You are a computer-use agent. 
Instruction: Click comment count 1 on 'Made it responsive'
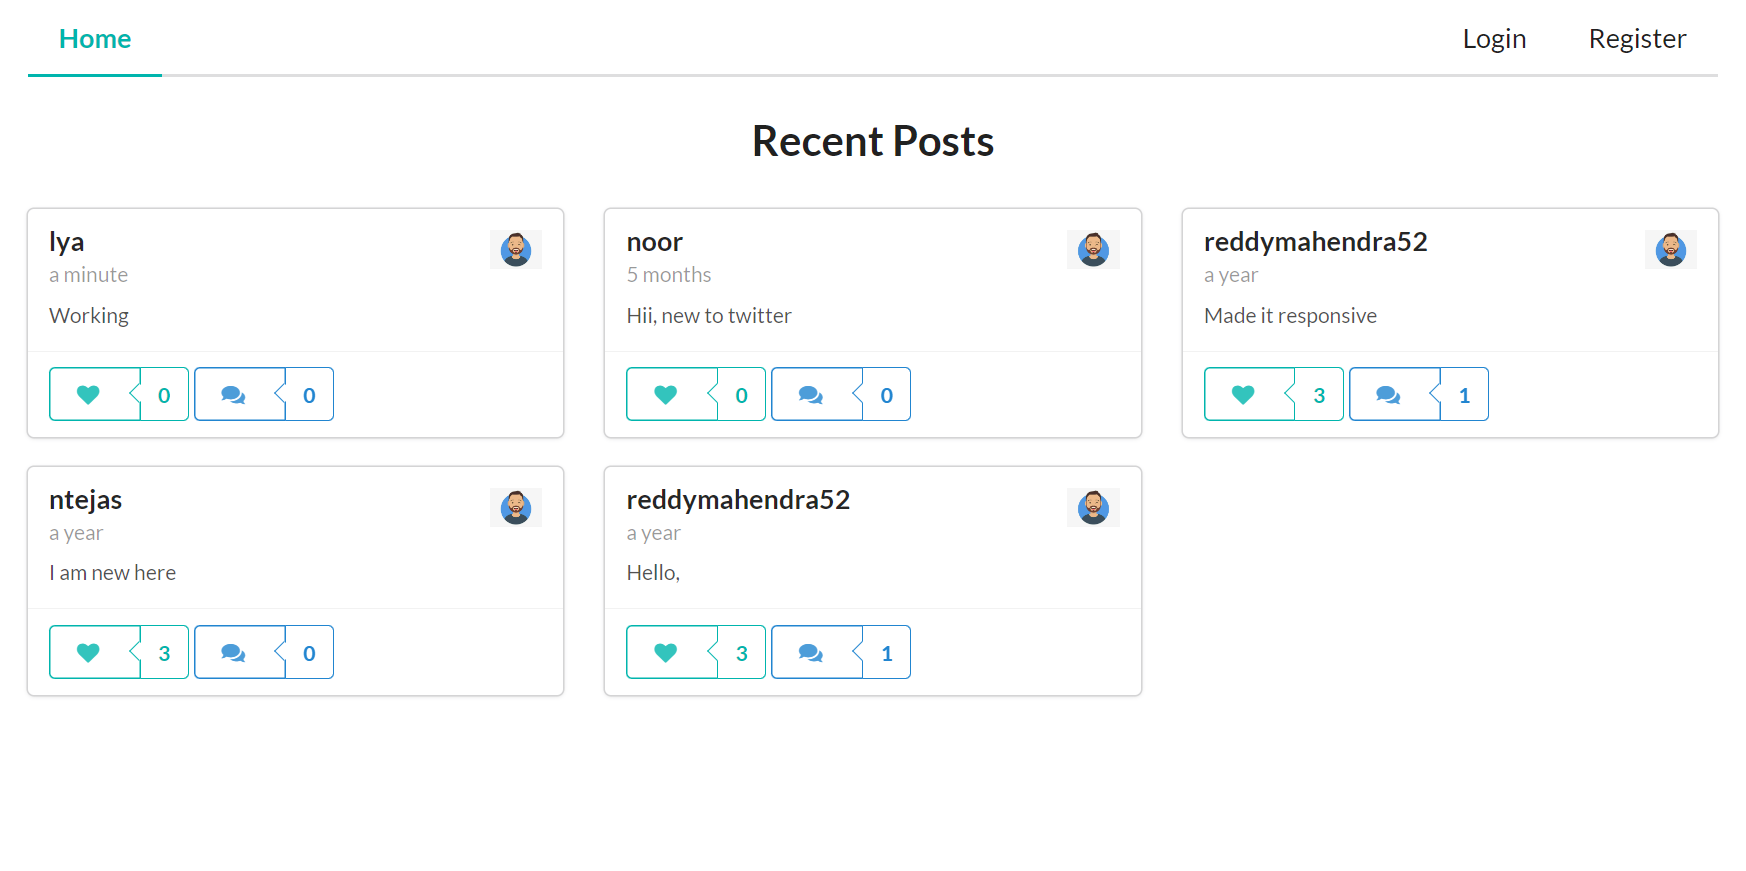(x=1464, y=394)
